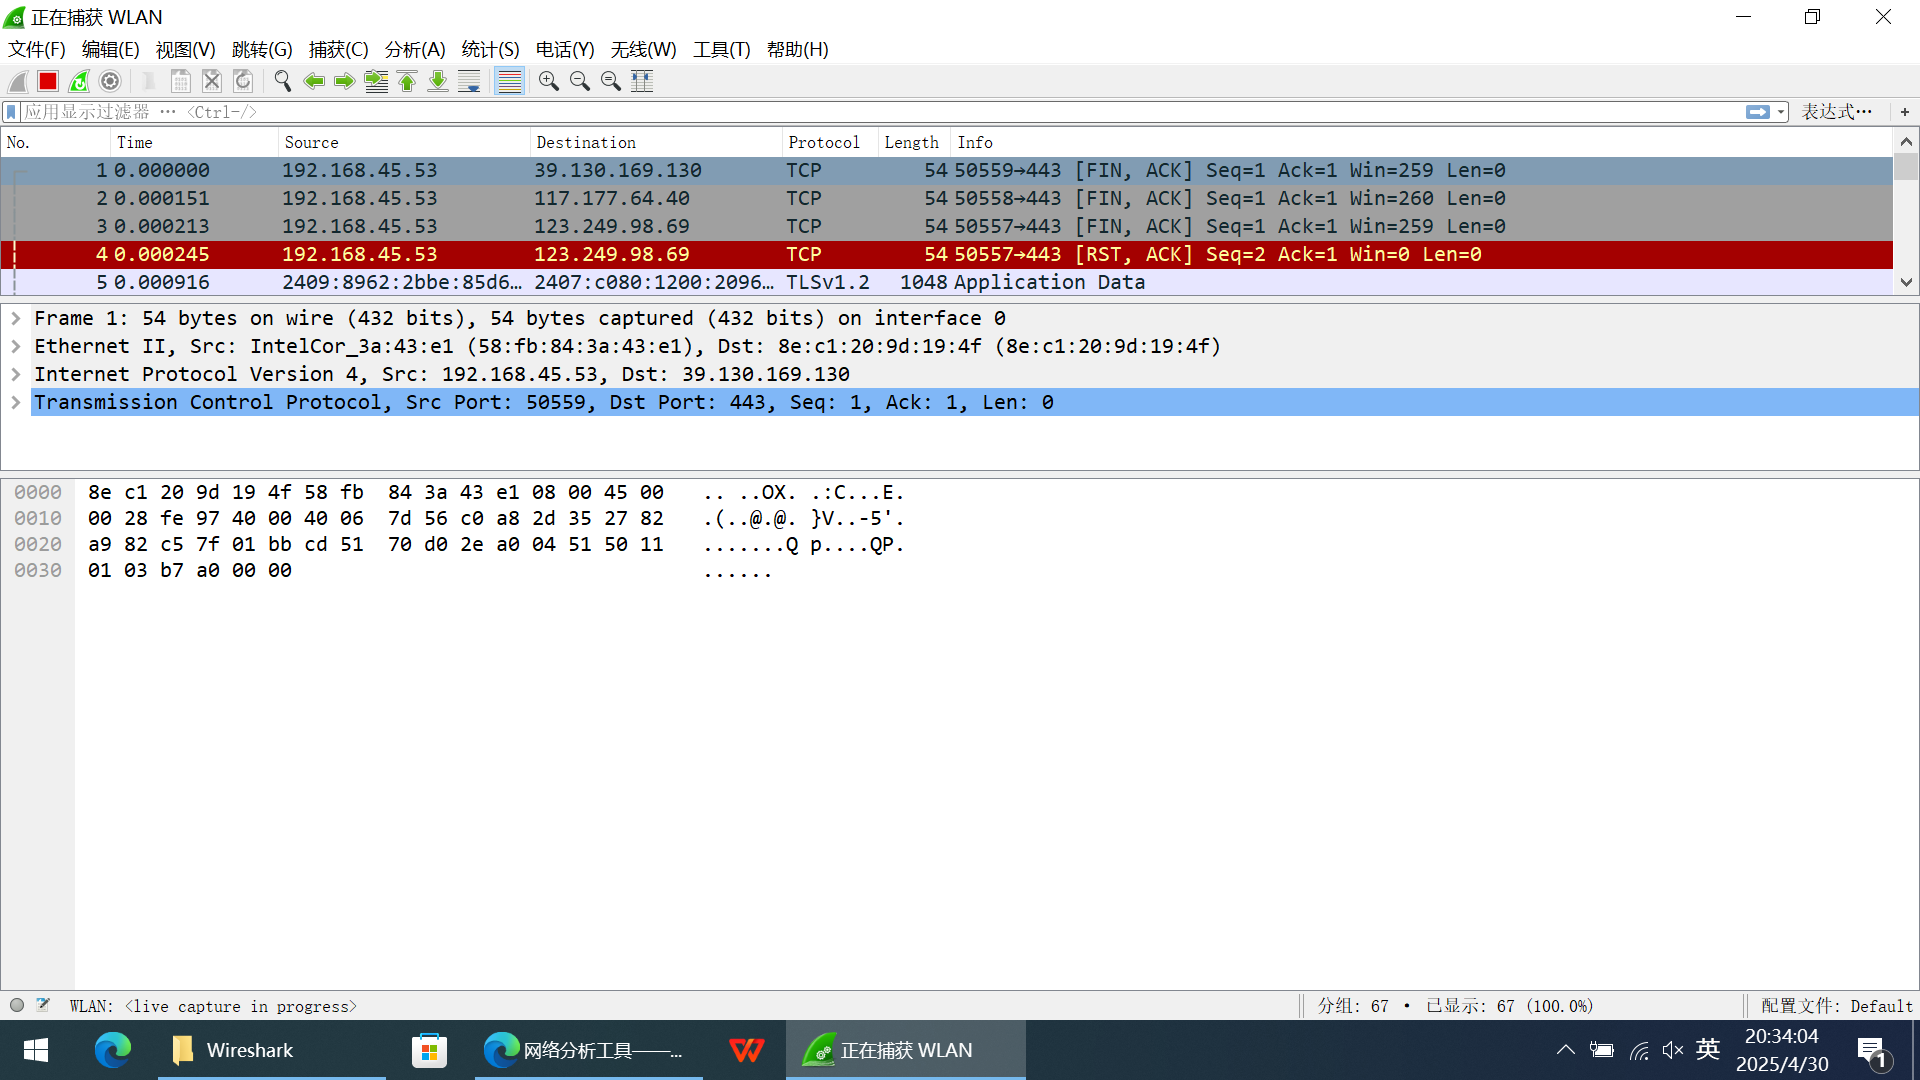1920x1080 pixels.
Task: Open capture options gear icon
Action: [x=111, y=82]
